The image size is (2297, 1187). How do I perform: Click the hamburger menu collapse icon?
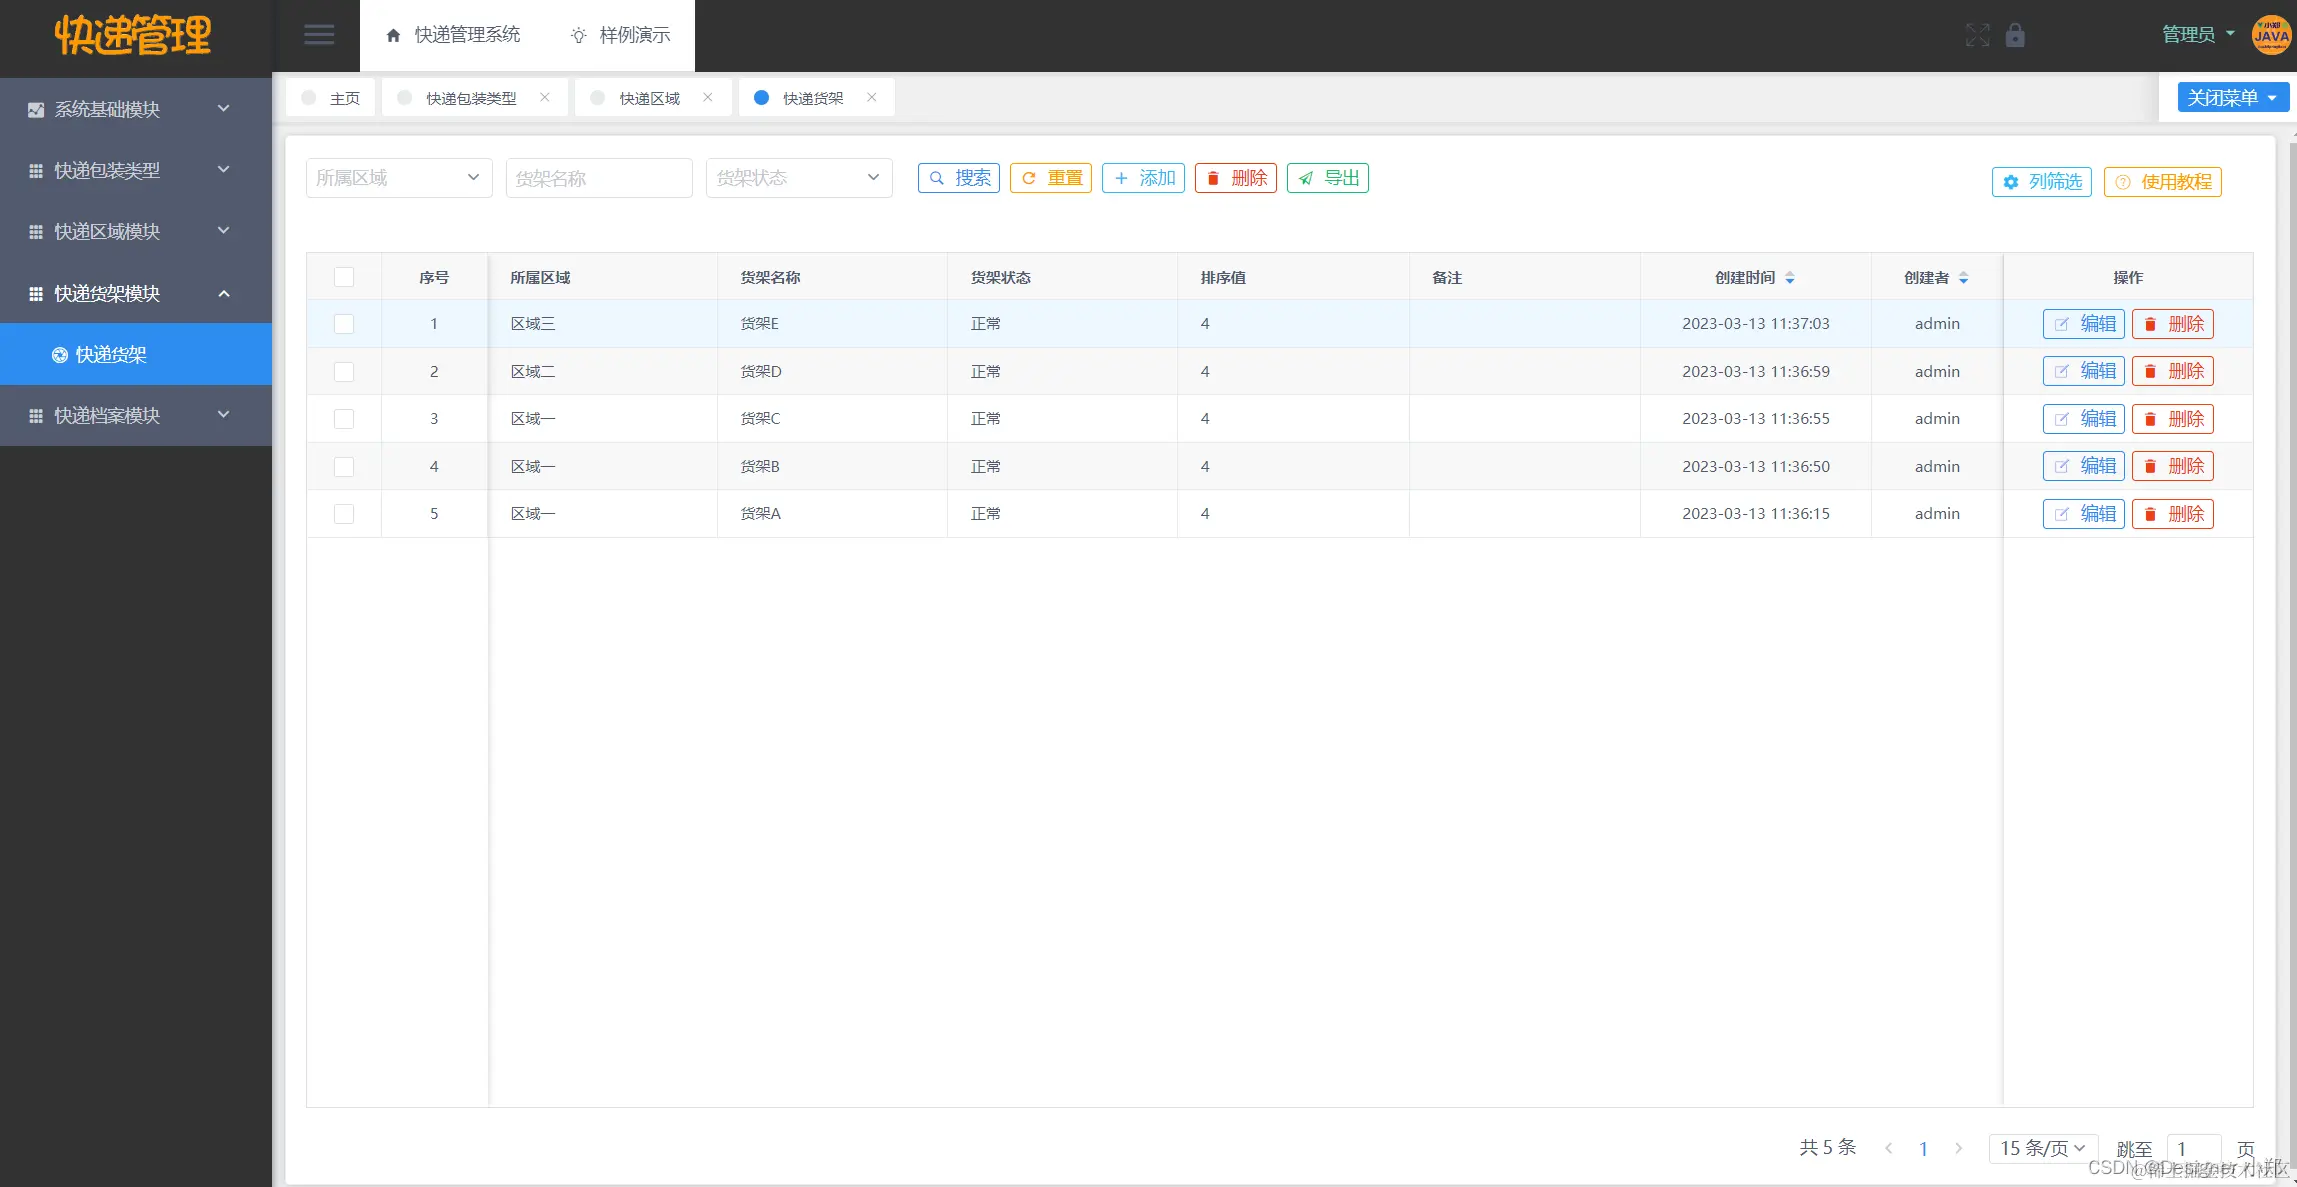(319, 35)
